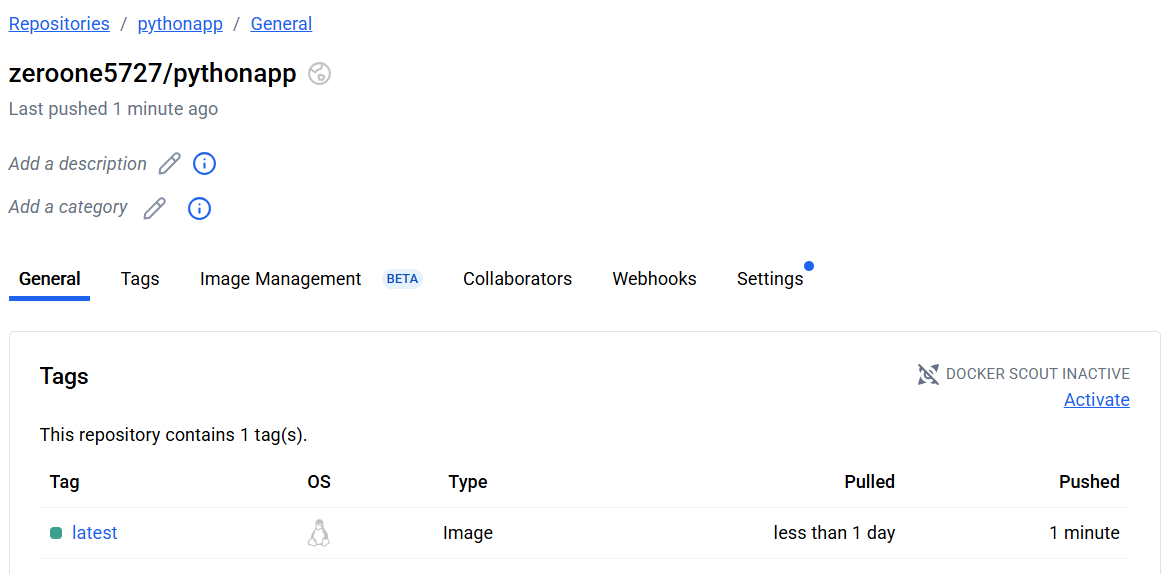Screen dimensions: 1168x574
Task: Click the pythonapp breadcrumb link
Action: pyautogui.click(x=180, y=24)
